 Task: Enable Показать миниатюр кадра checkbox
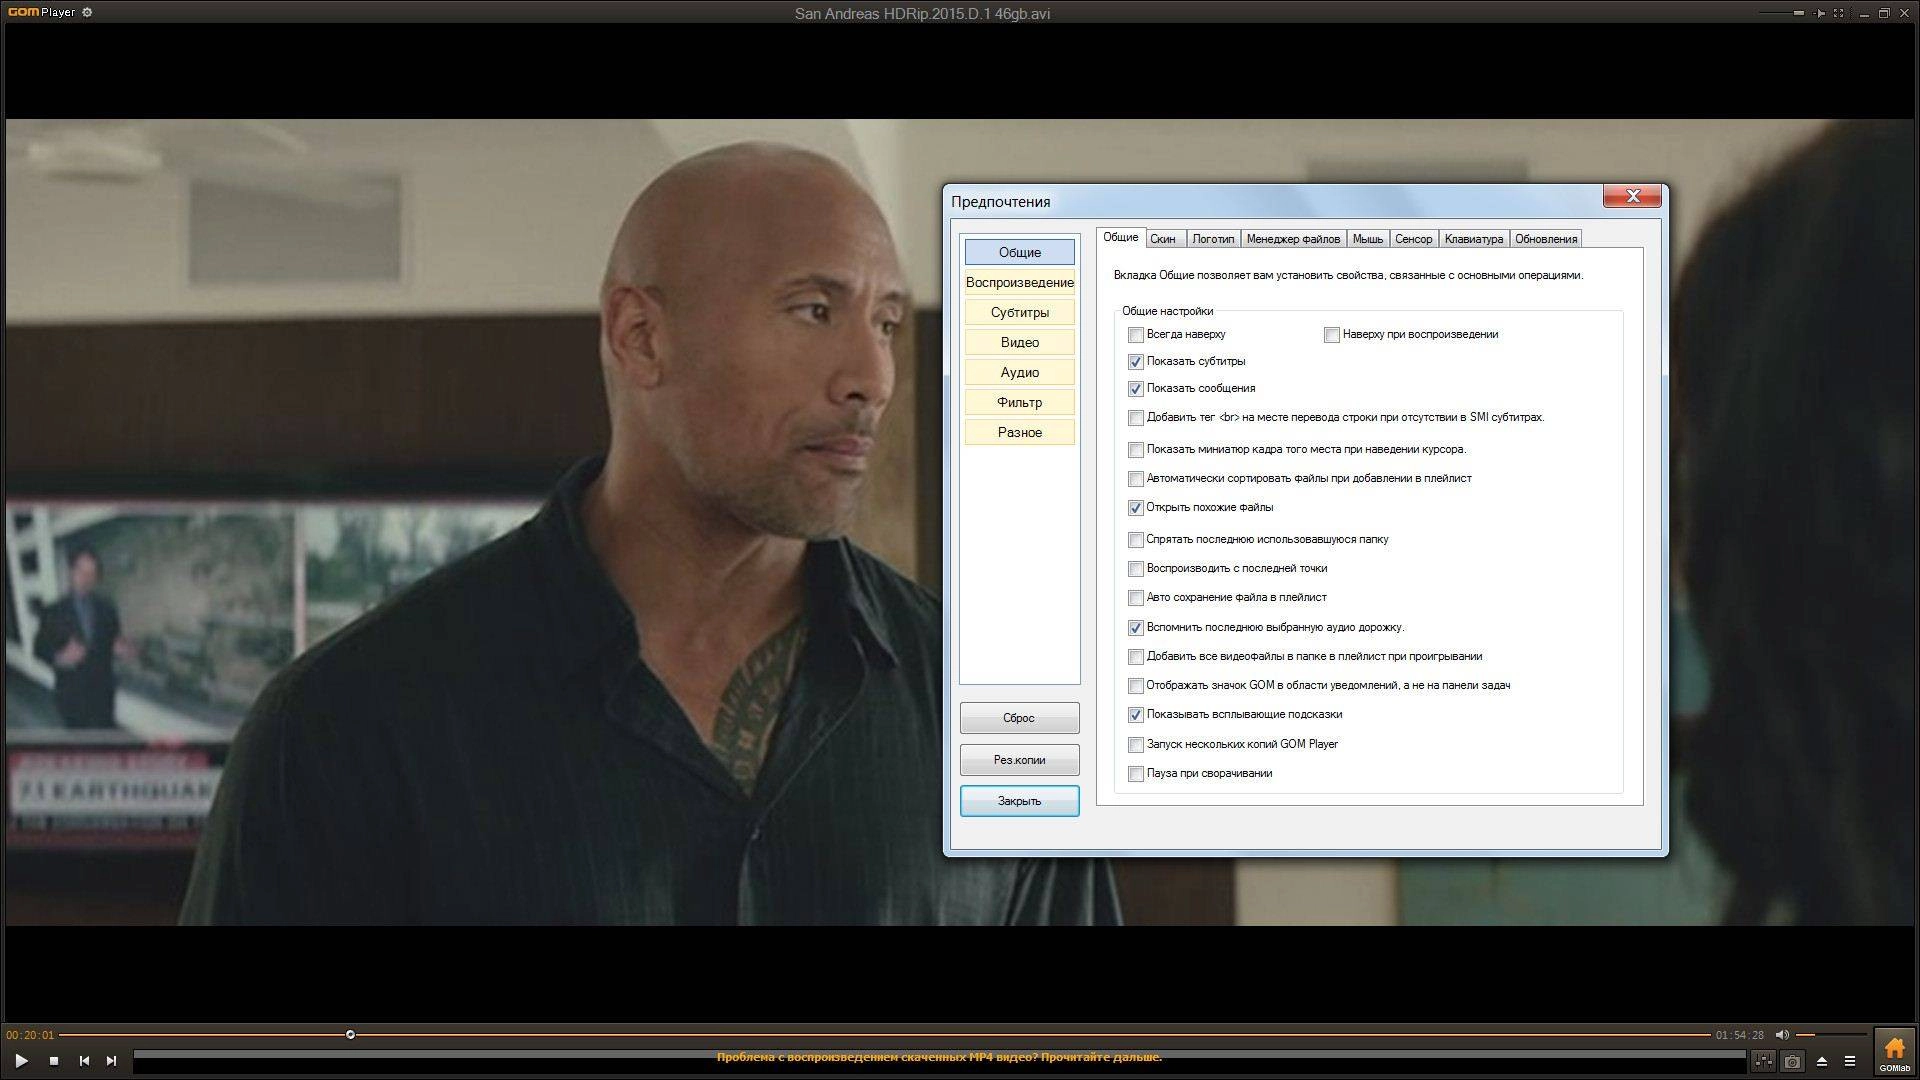pos(1135,450)
